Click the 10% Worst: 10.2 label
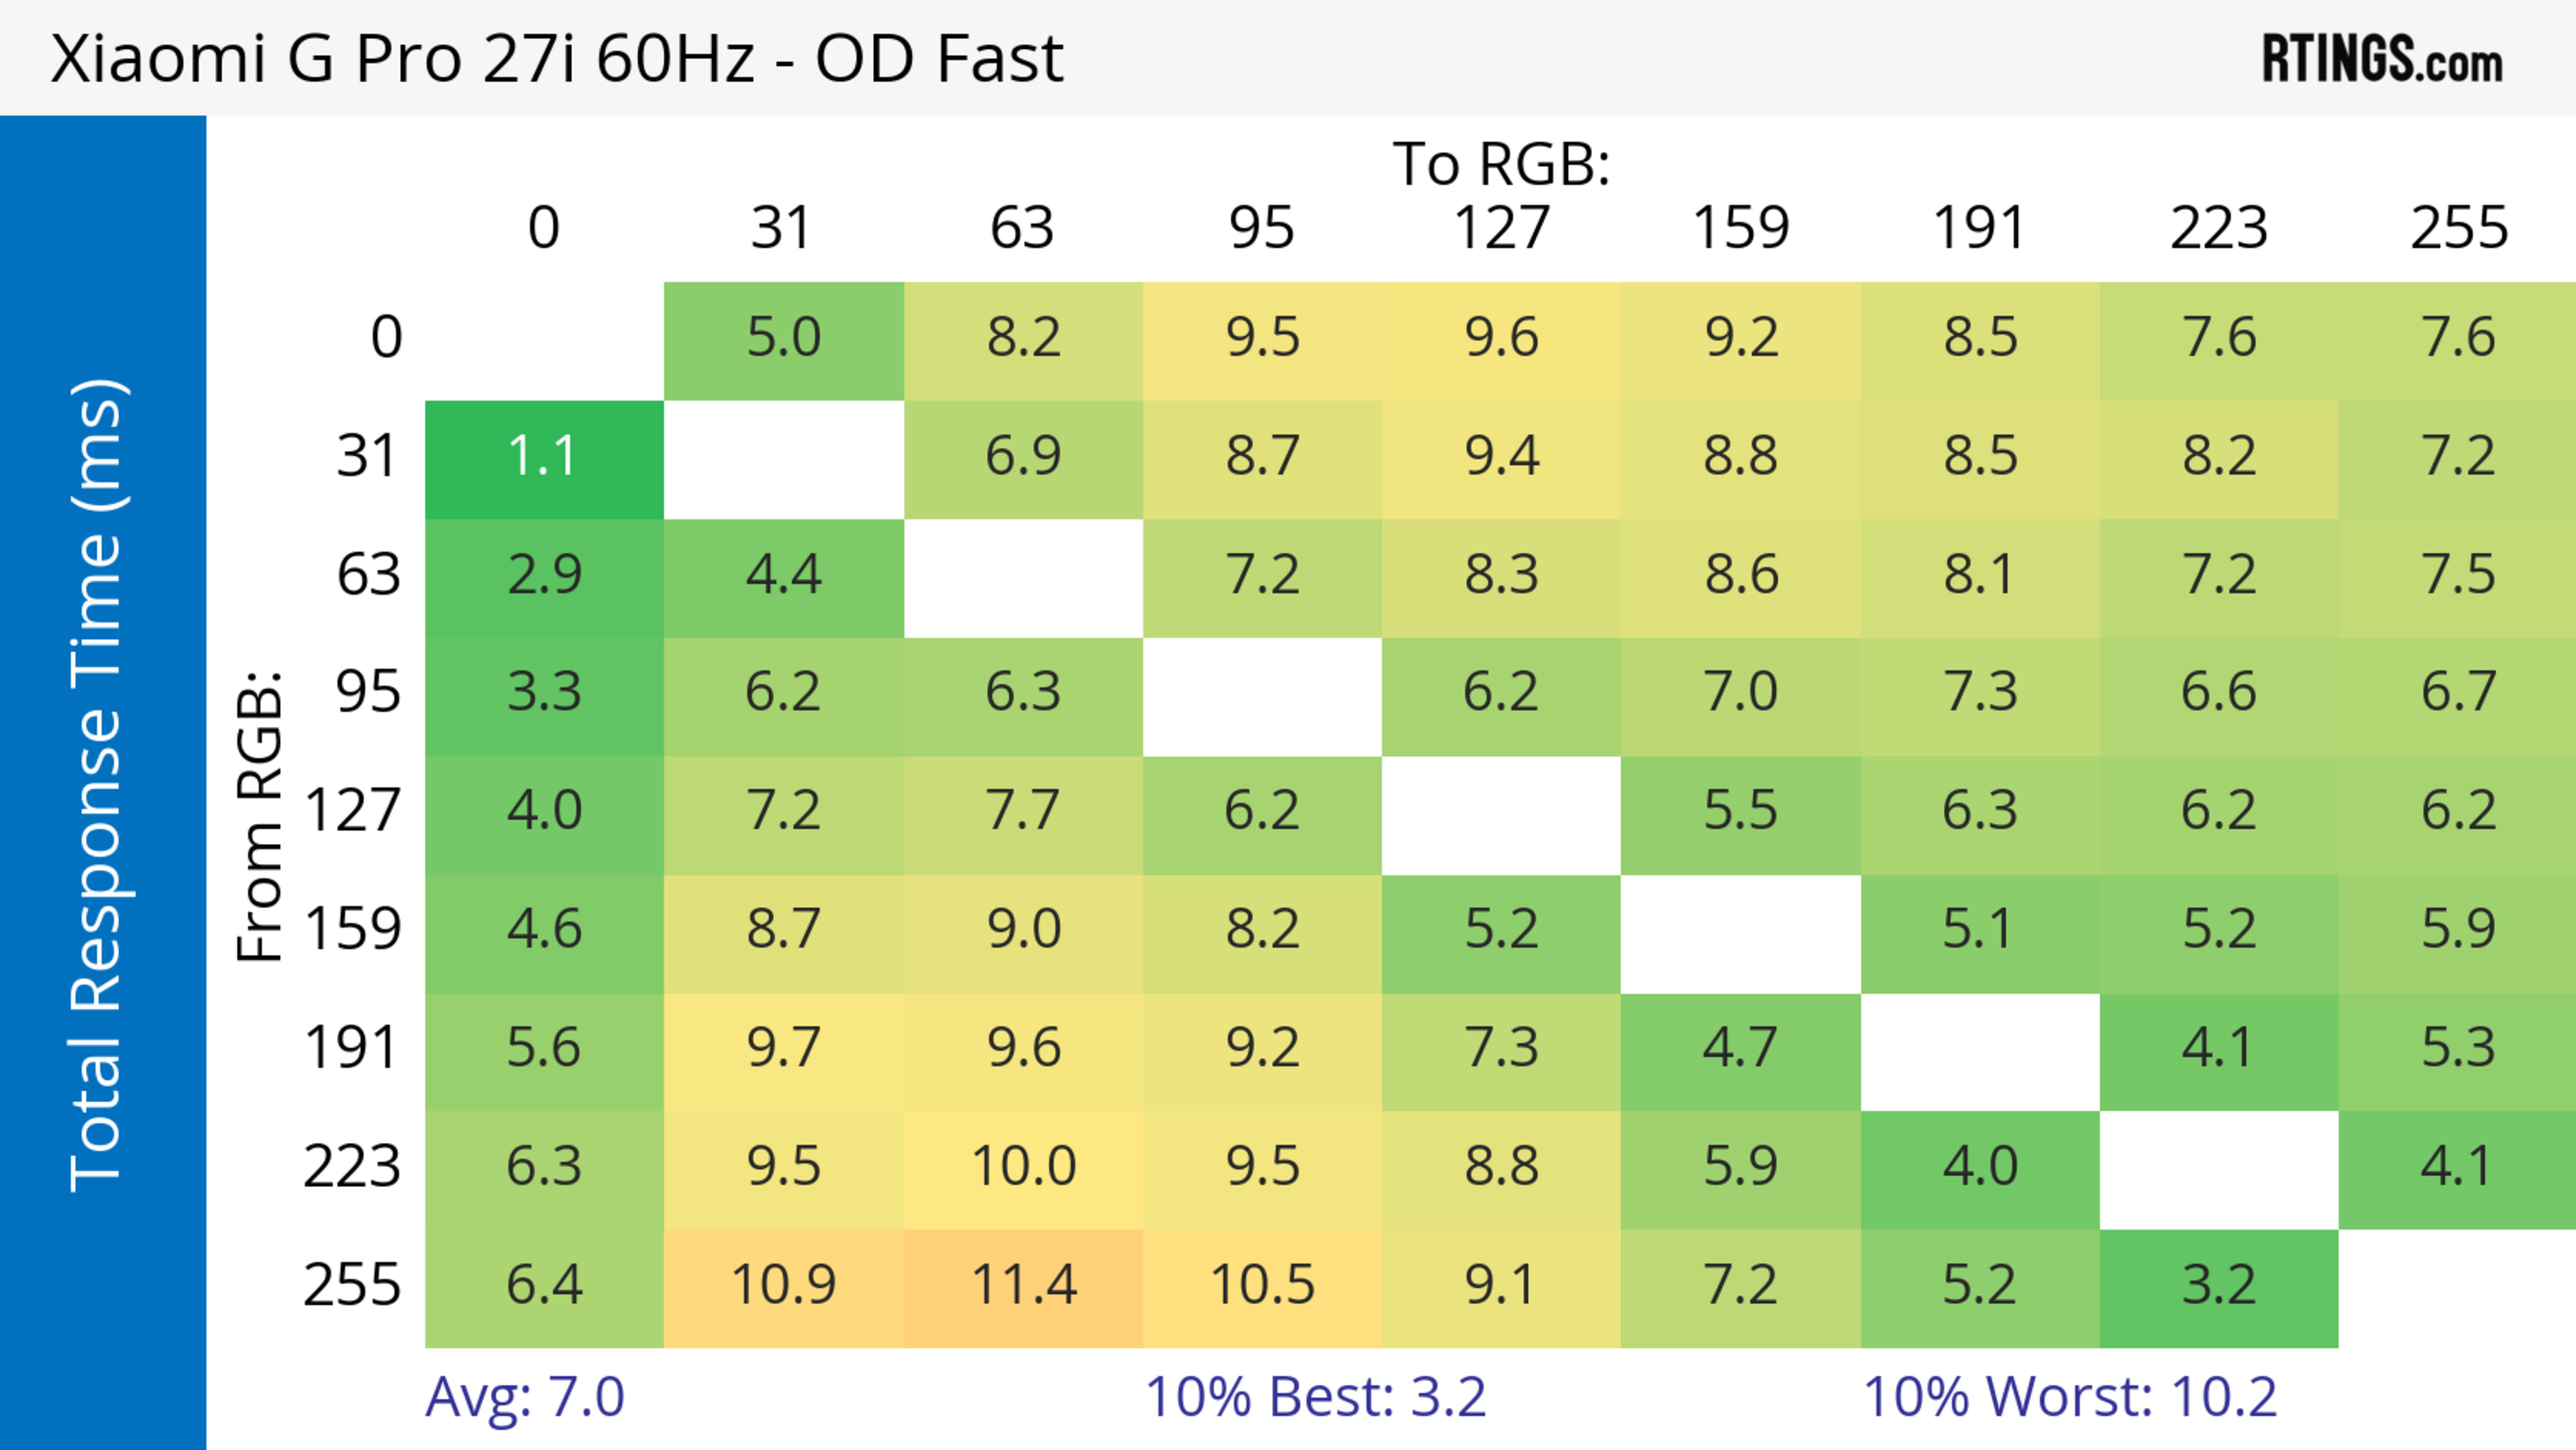Screen dimensions: 2576x1450 pos(2070,1396)
